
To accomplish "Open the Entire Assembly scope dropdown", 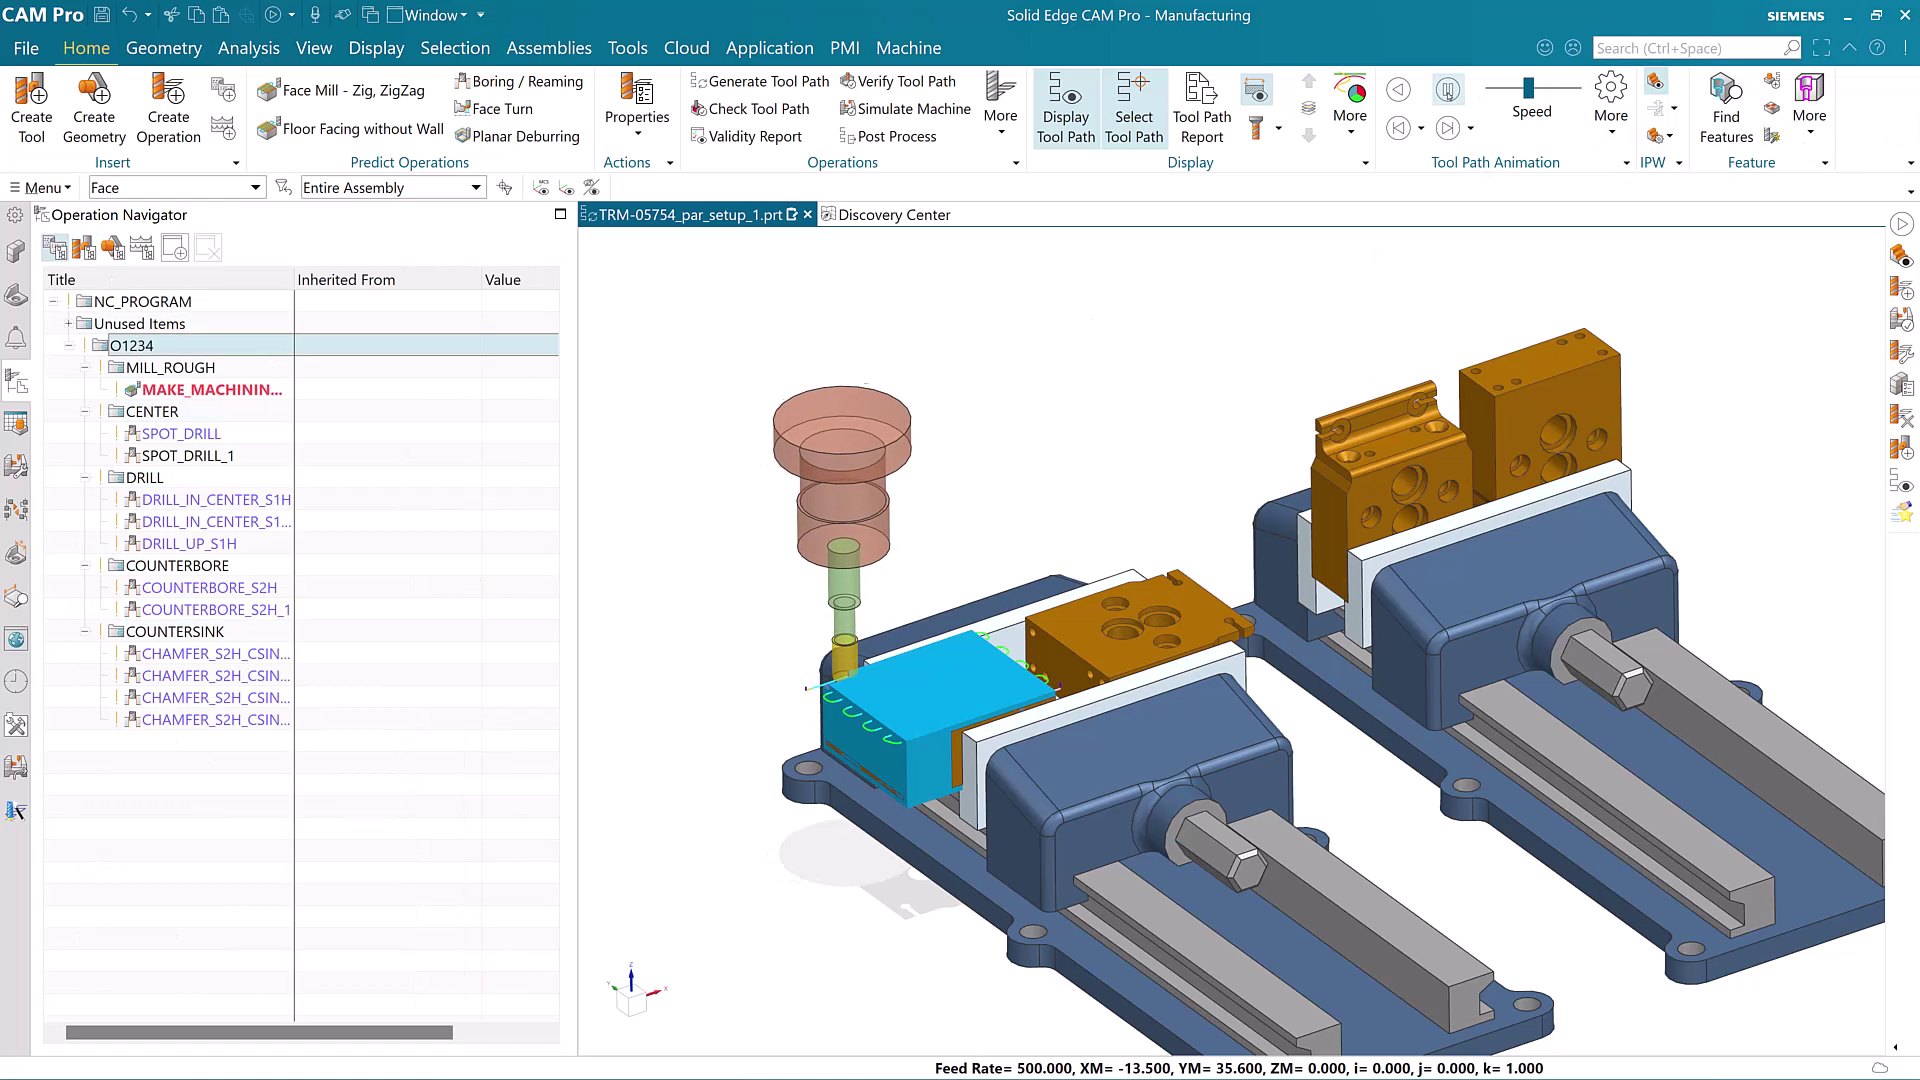I will pyautogui.click(x=393, y=187).
